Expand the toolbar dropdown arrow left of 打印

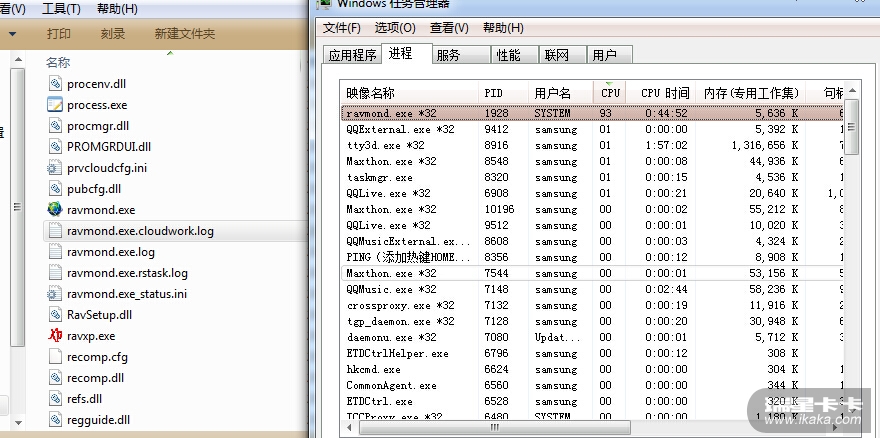click(x=12, y=34)
